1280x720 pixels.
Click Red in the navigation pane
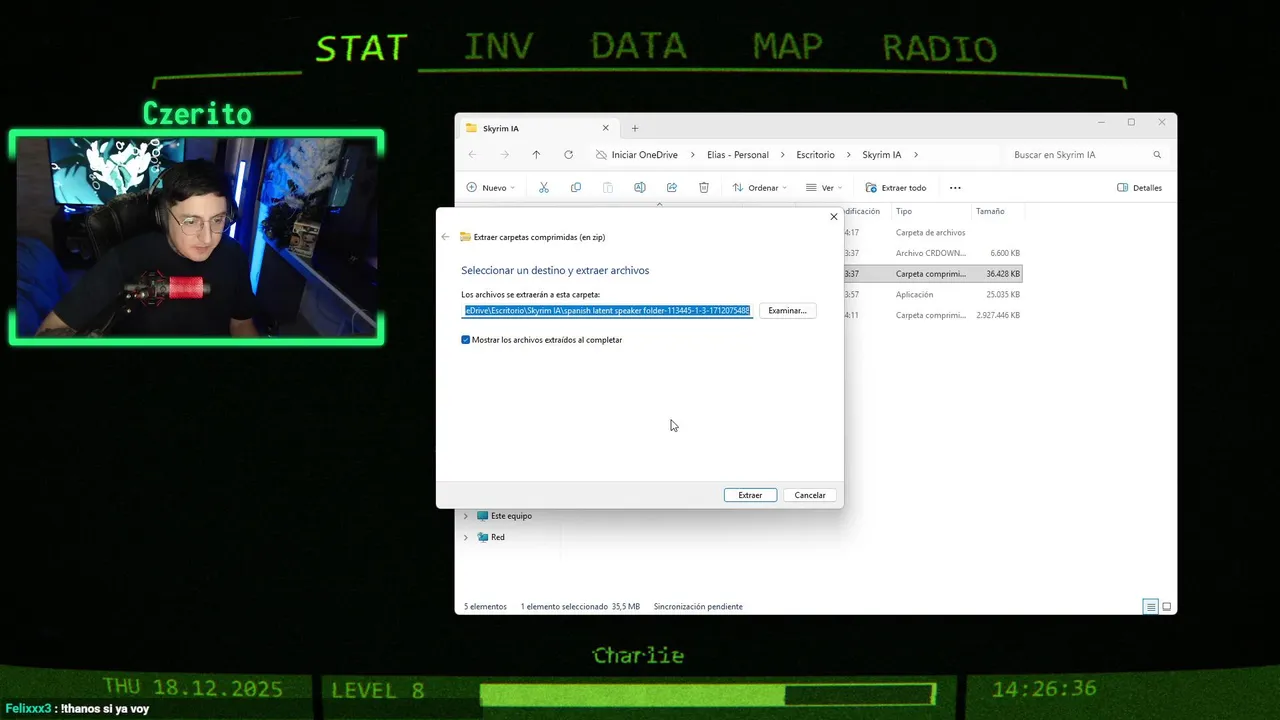498,537
